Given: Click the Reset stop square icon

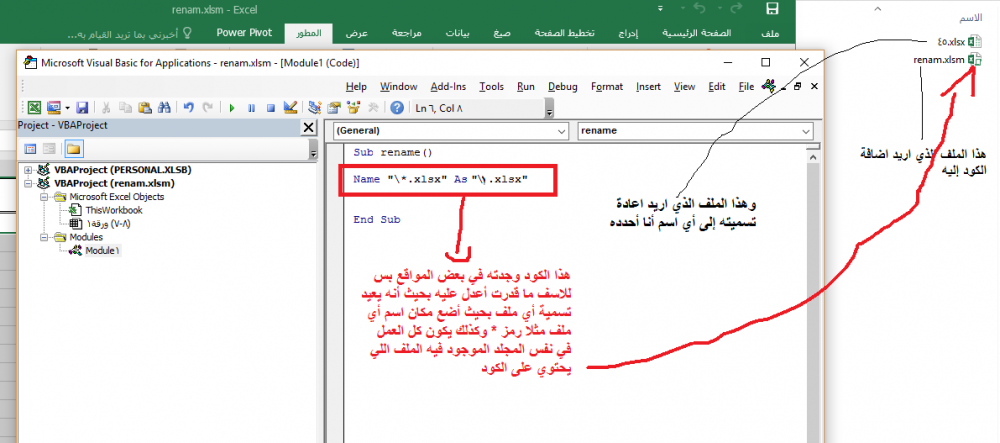Looking at the screenshot, I should pos(270,108).
